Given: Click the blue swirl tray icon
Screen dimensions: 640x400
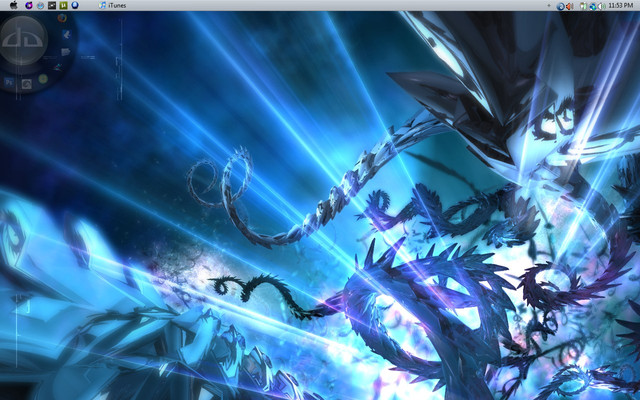Looking at the screenshot, I should point(560,6).
